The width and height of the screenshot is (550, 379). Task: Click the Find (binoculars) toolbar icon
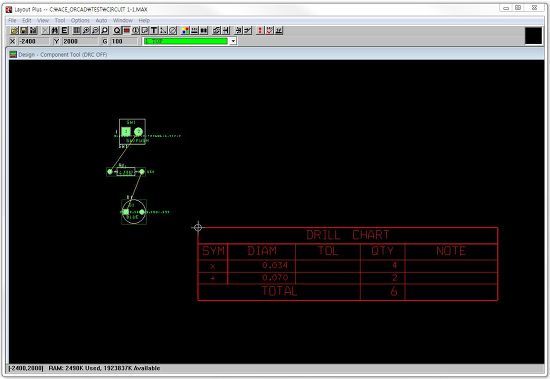click(55, 31)
